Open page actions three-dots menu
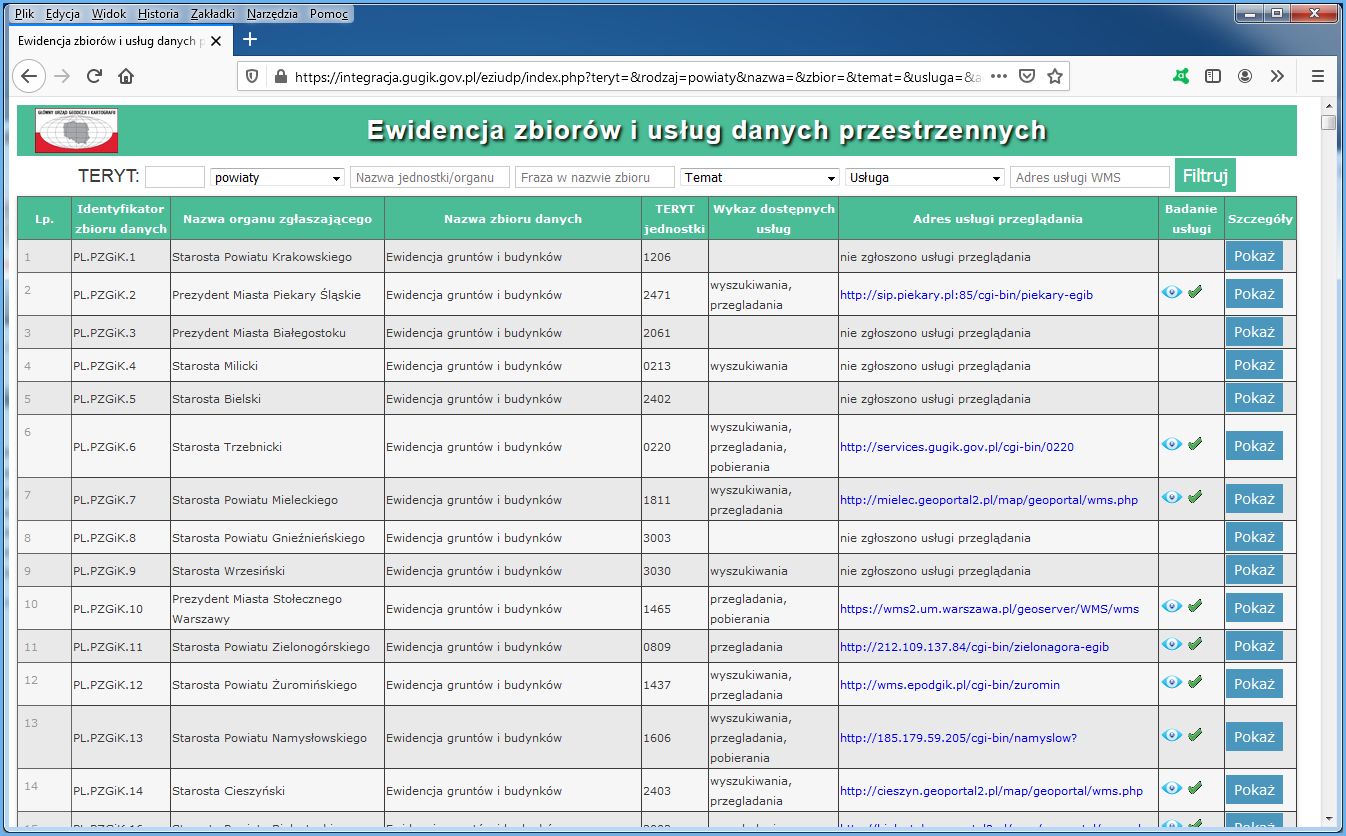1346x836 pixels. 998,76
